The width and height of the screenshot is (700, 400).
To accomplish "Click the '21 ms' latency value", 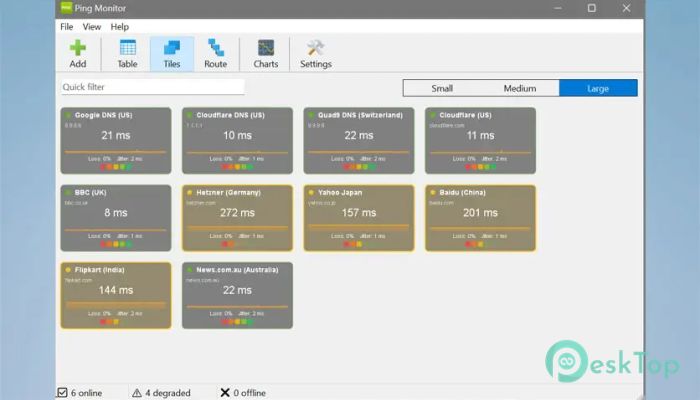I will (x=116, y=135).
